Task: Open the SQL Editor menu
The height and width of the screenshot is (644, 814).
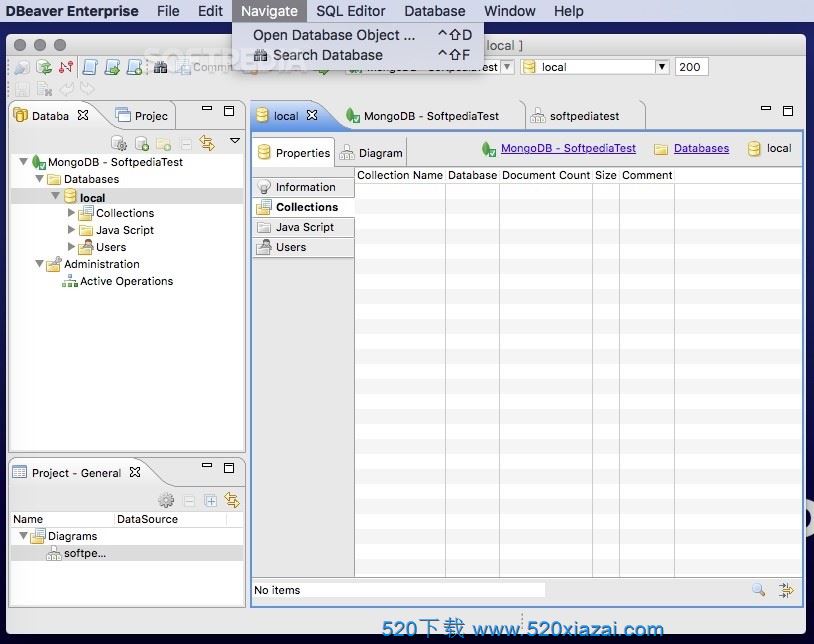Action: point(350,11)
